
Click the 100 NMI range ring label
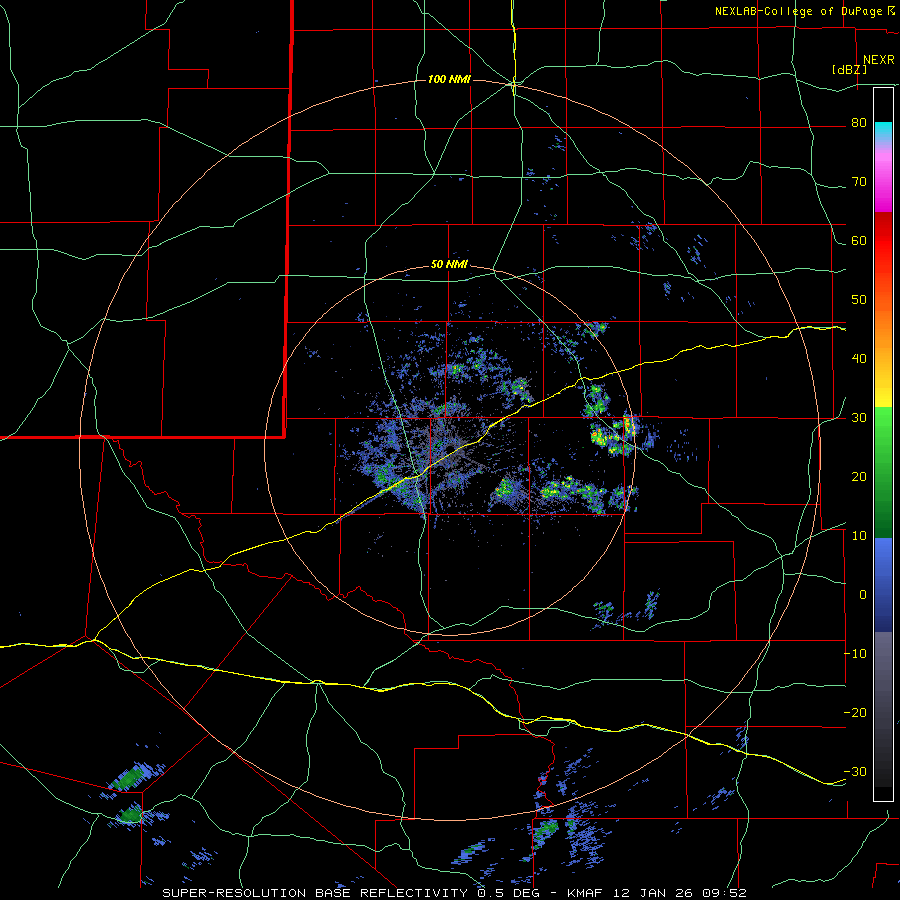click(449, 79)
